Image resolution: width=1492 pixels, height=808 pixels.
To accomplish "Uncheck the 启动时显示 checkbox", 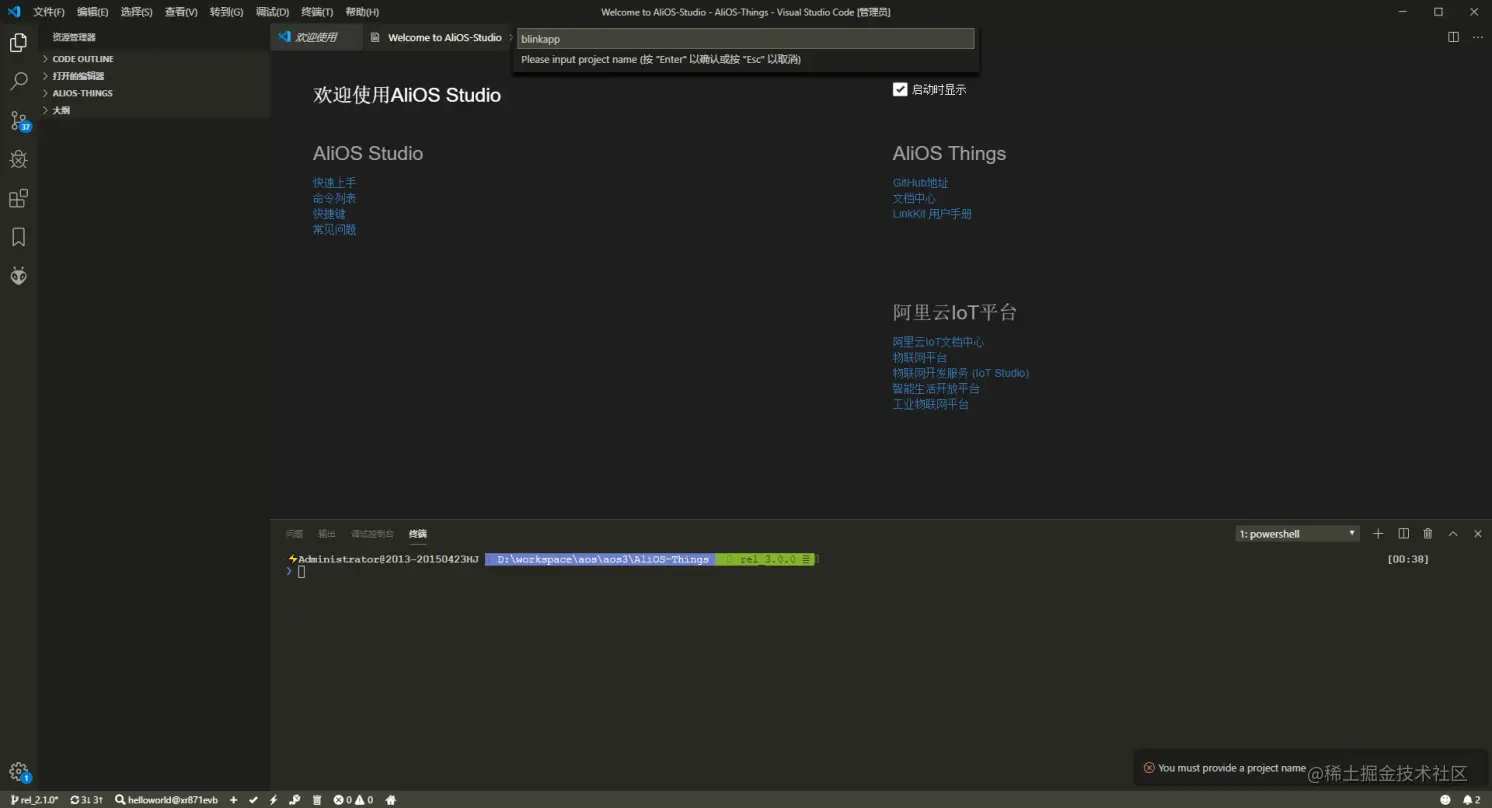I will click(900, 89).
